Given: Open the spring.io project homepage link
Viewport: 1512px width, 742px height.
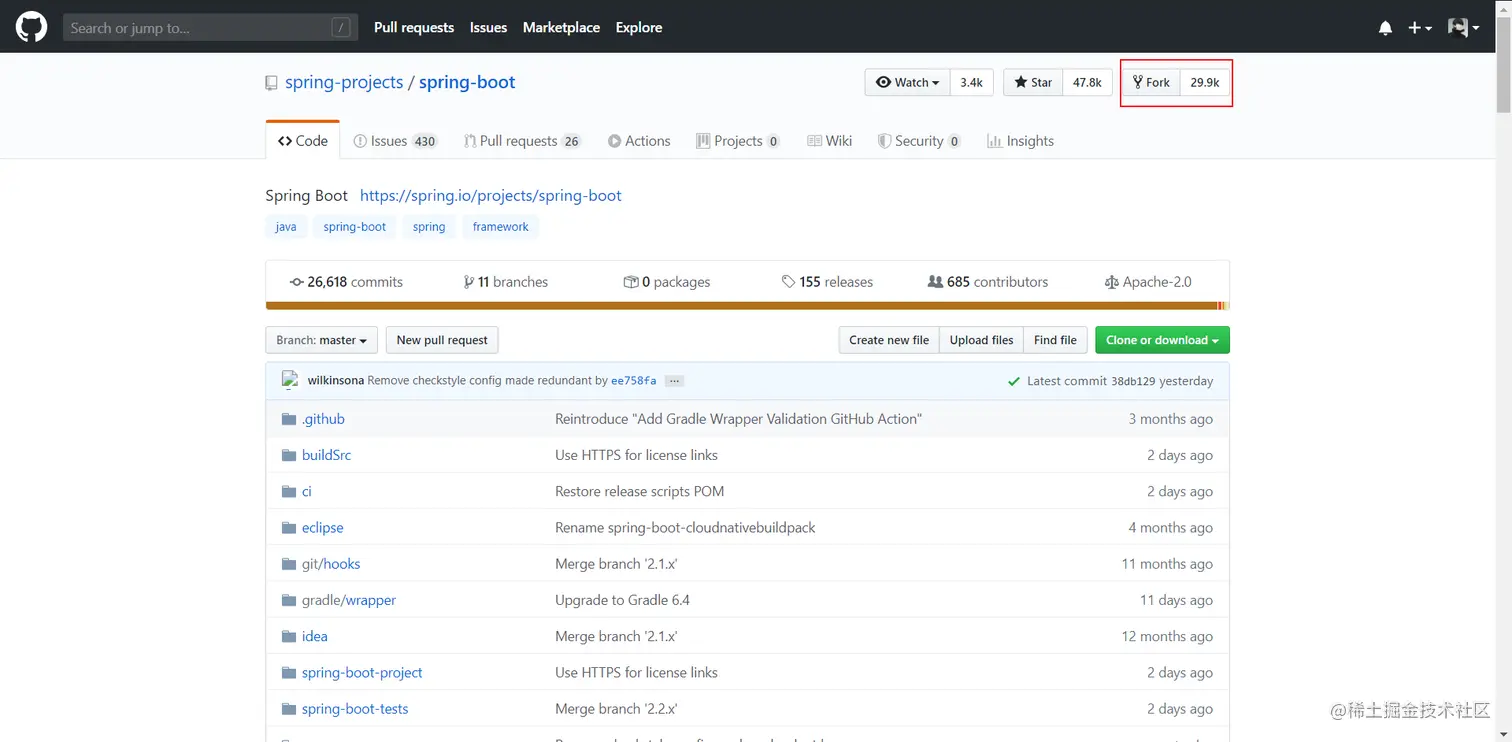Looking at the screenshot, I should (491, 196).
